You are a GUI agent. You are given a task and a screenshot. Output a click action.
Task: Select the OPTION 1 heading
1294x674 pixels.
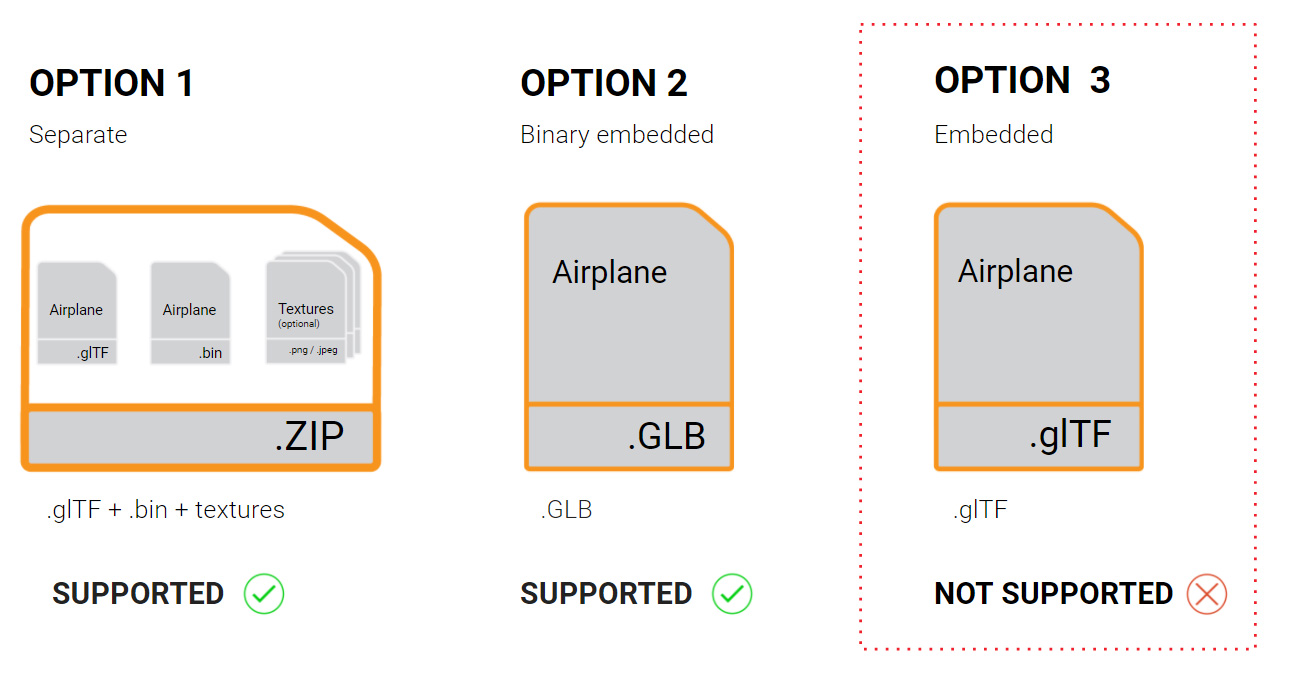pos(111,83)
